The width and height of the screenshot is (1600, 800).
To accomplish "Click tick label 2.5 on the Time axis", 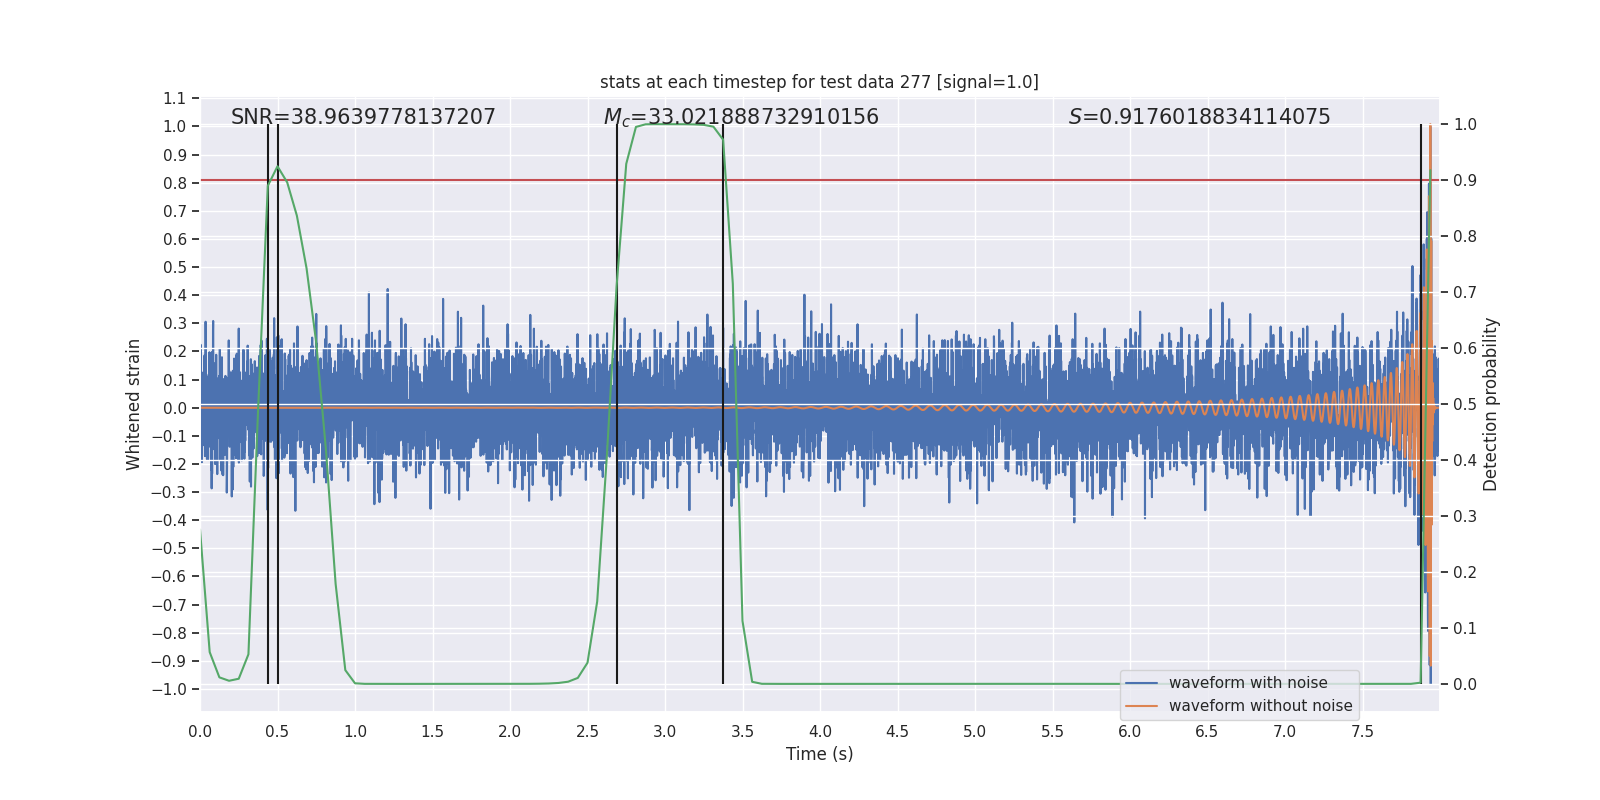I will pos(588,731).
